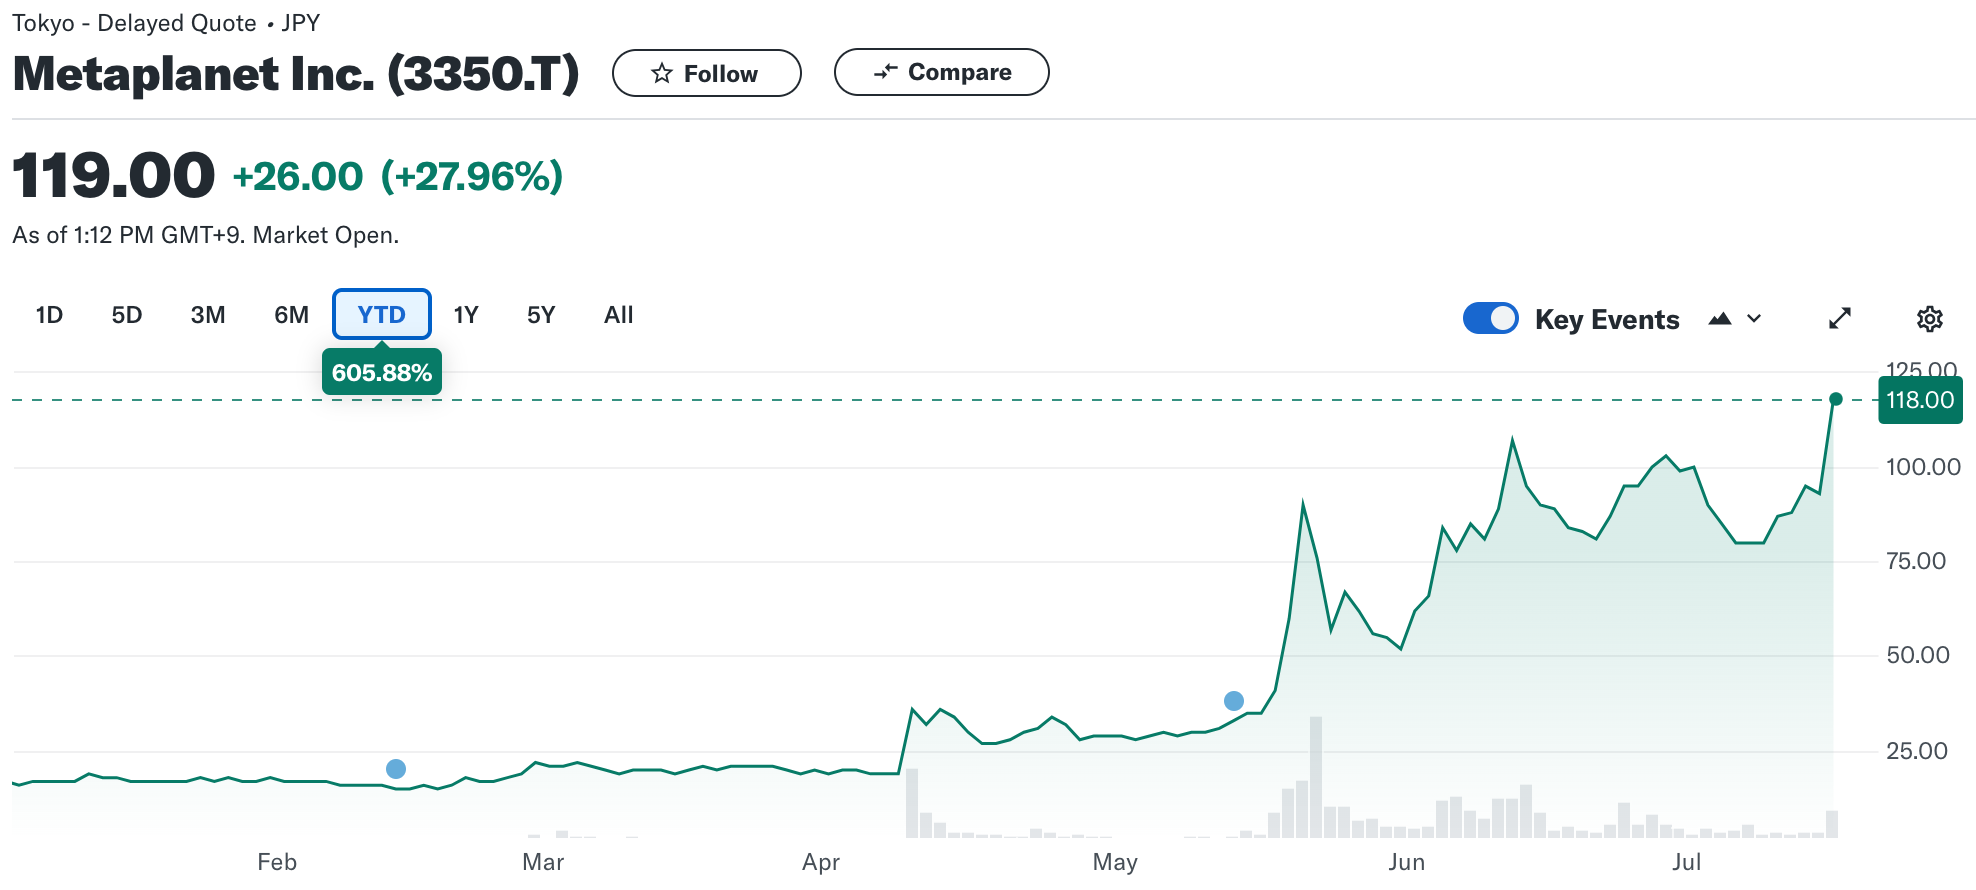This screenshot has height=890, width=1976.
Task: Click the Follow star button
Action: (706, 73)
